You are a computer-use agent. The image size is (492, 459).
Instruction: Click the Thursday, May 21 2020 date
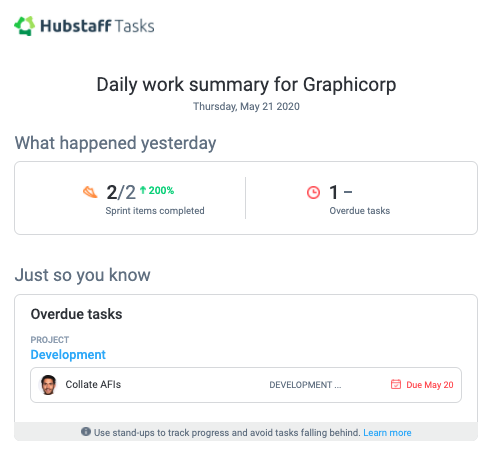(246, 106)
